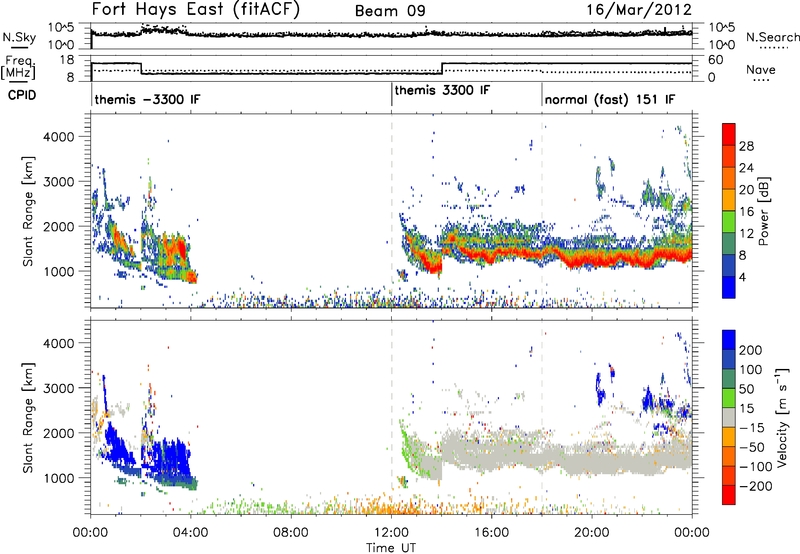Image resolution: width=800 pixels, height=554 pixels.
Task: Click the light green Power segment between 12 and 16
Action: click(x=729, y=222)
